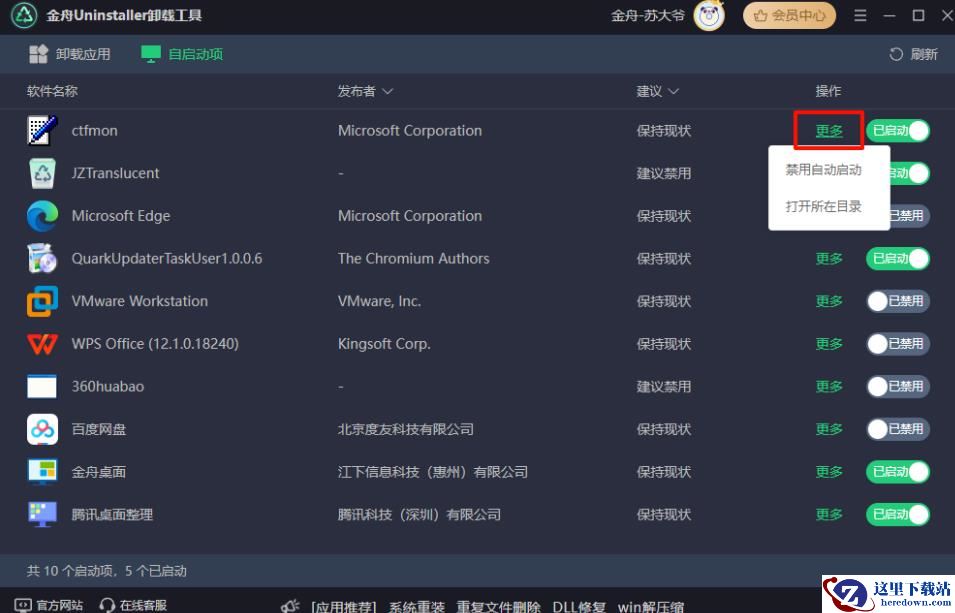Toggle JZTranslucent startup switch
The image size is (955, 613).
(x=910, y=173)
